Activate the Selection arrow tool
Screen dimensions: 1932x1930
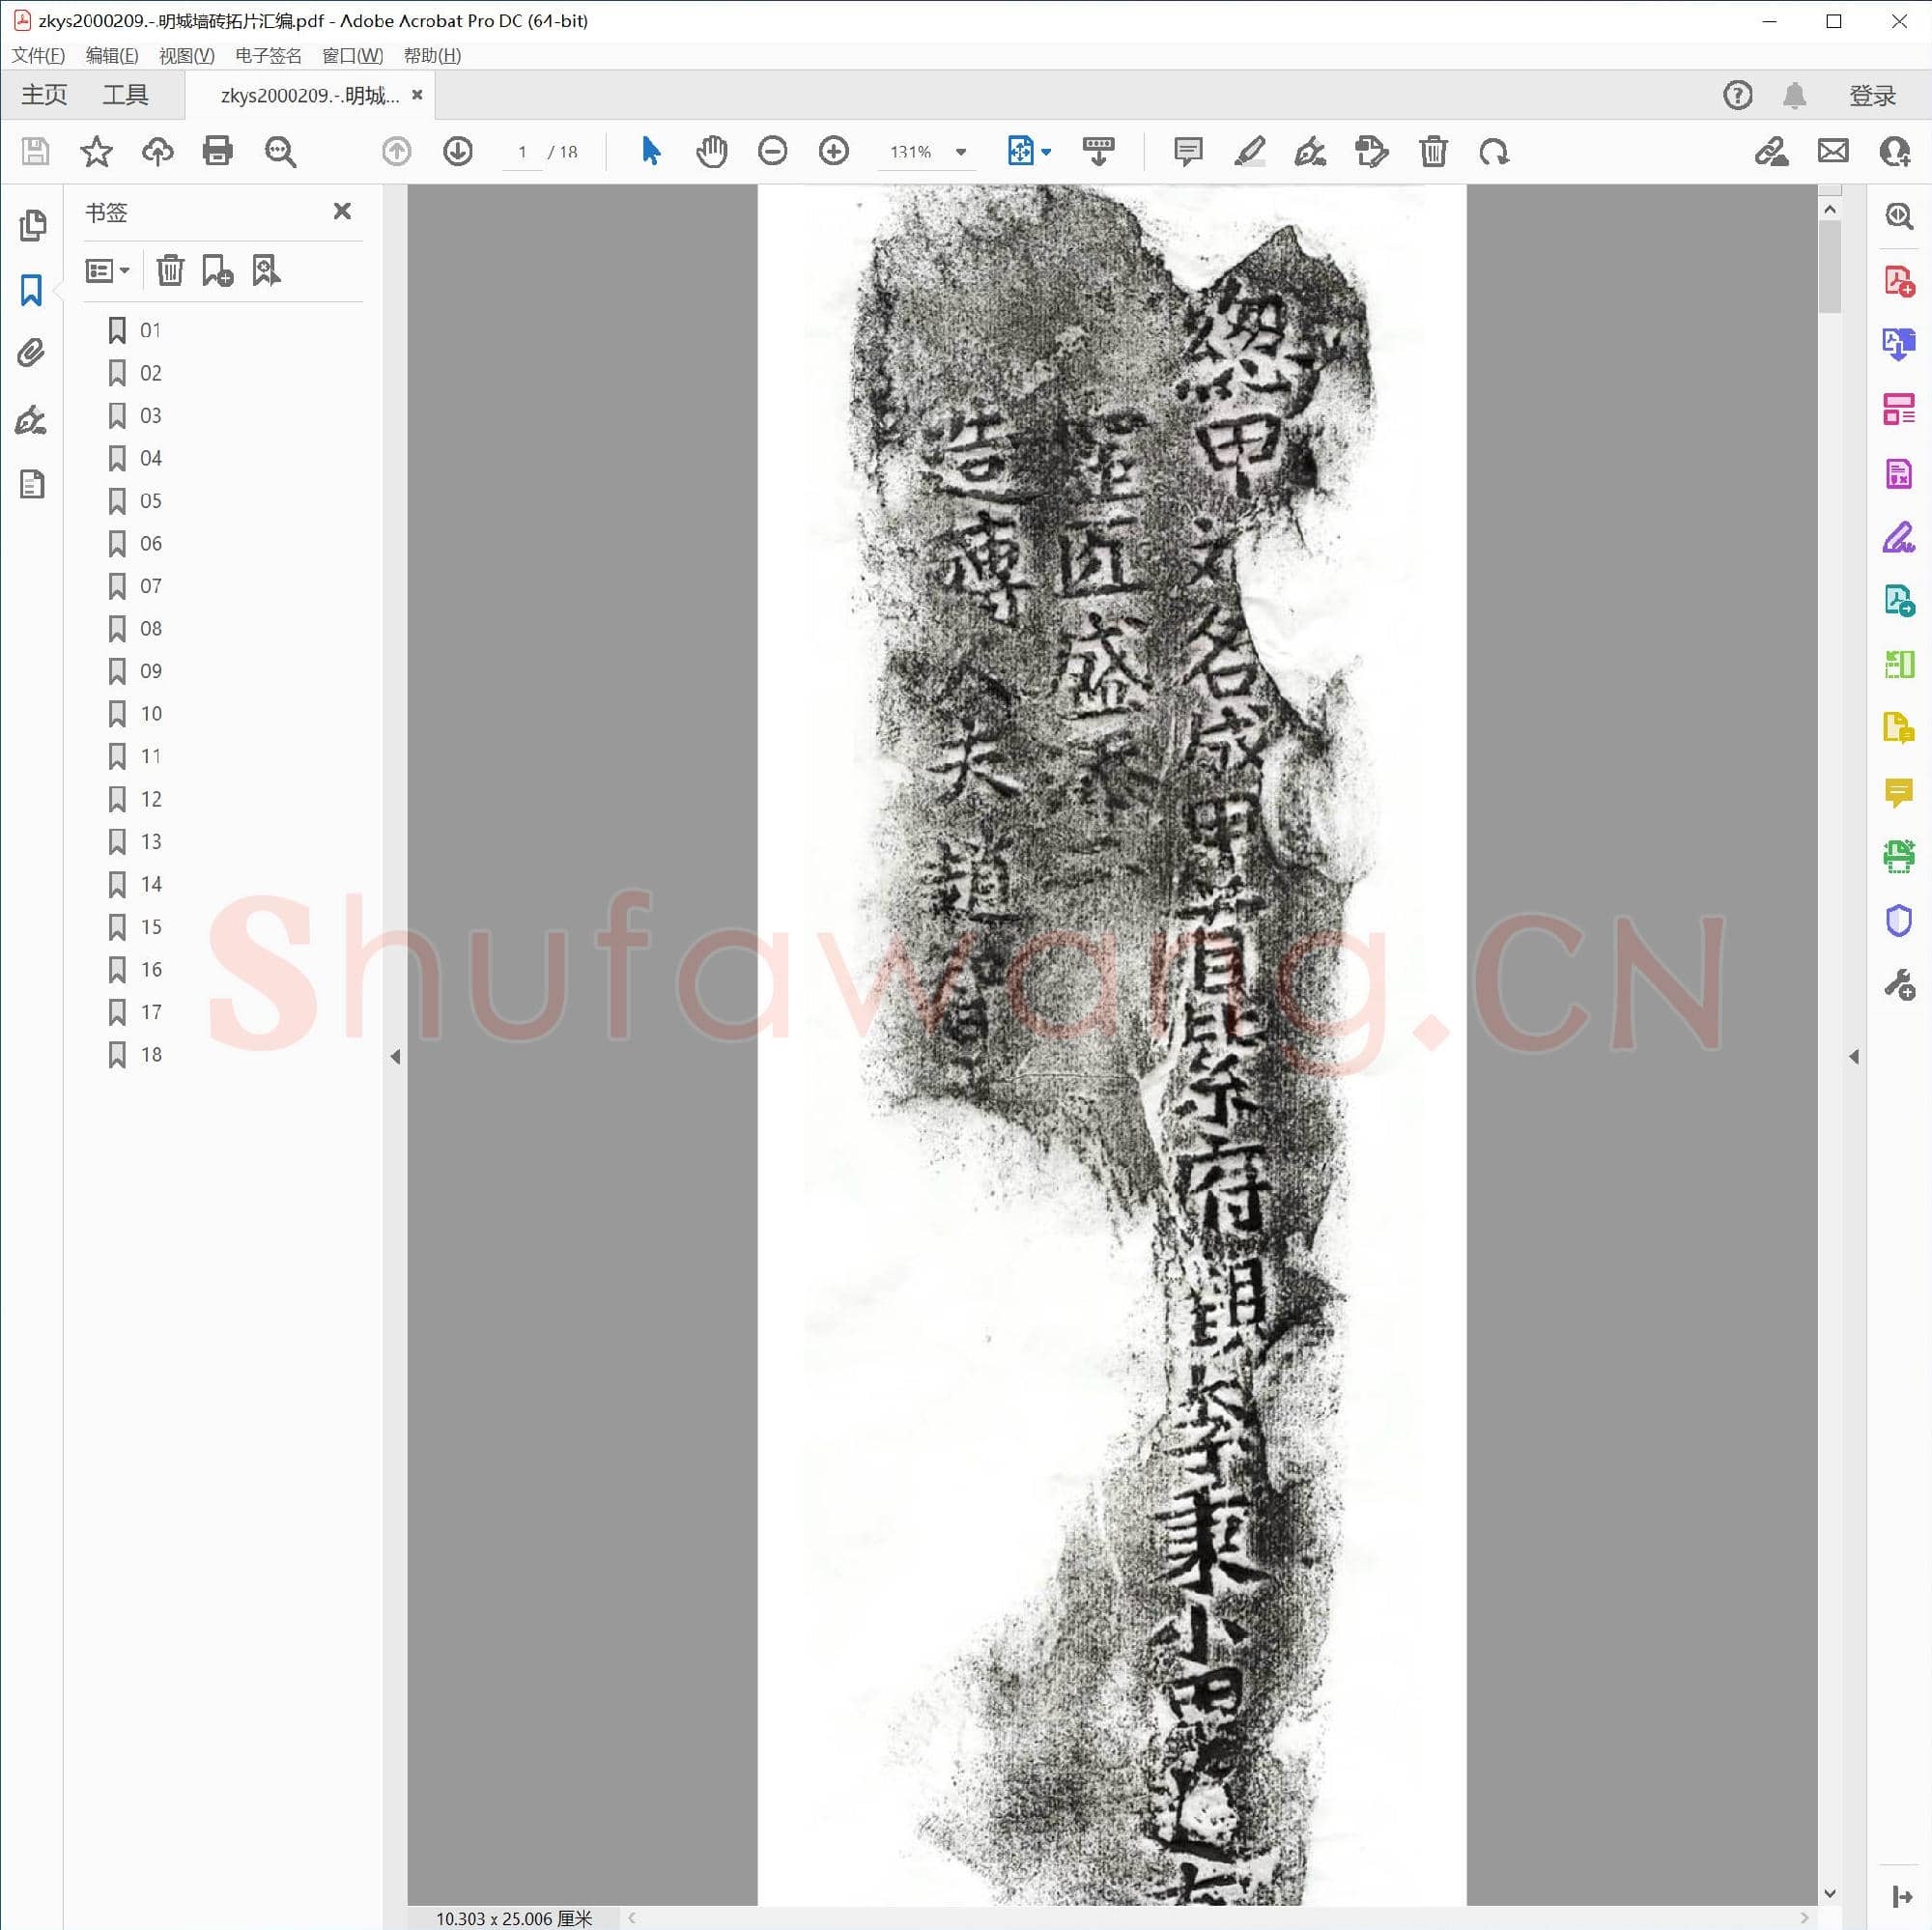pos(650,152)
